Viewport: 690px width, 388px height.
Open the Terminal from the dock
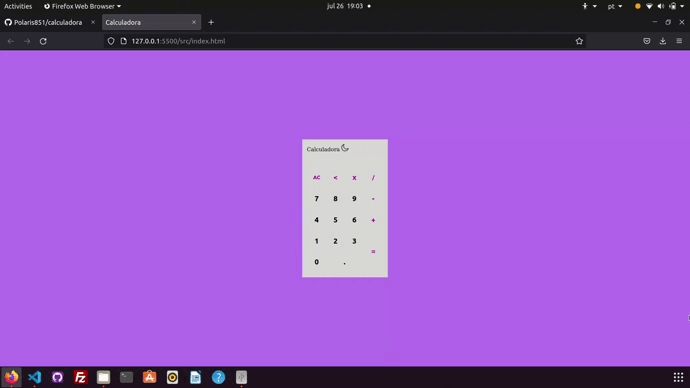coord(126,377)
